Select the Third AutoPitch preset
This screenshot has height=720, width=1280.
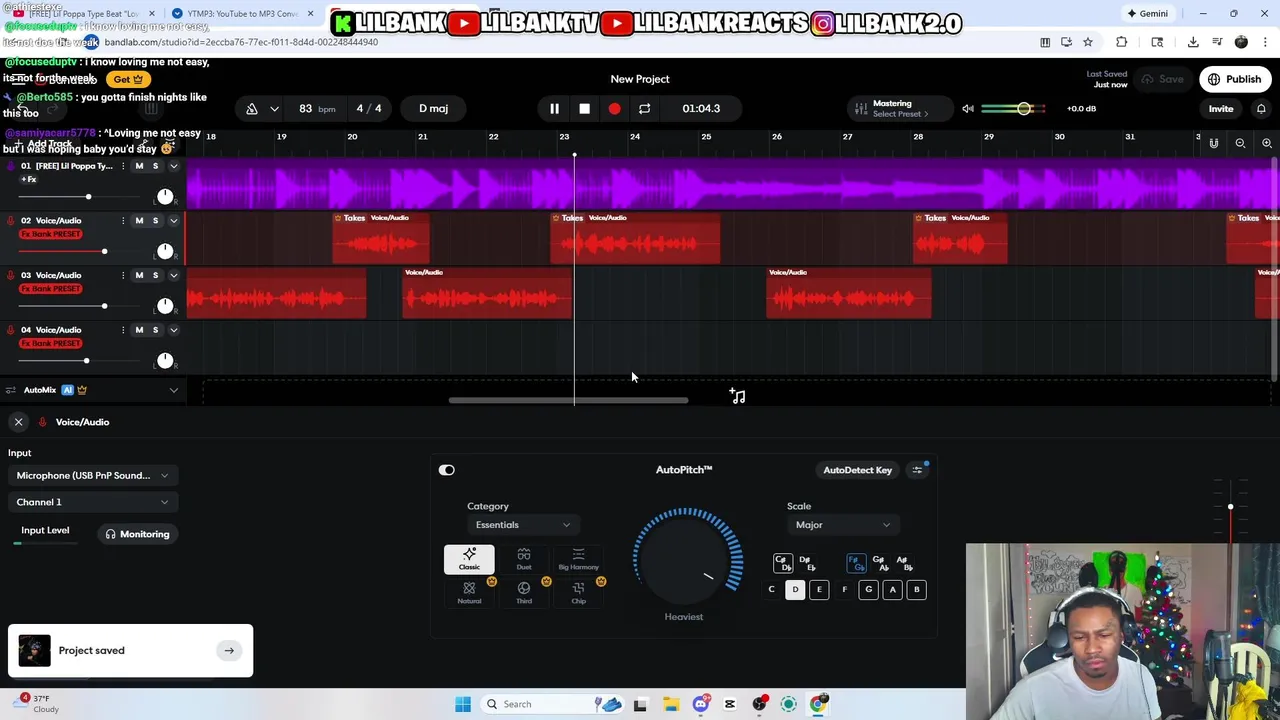(x=524, y=593)
